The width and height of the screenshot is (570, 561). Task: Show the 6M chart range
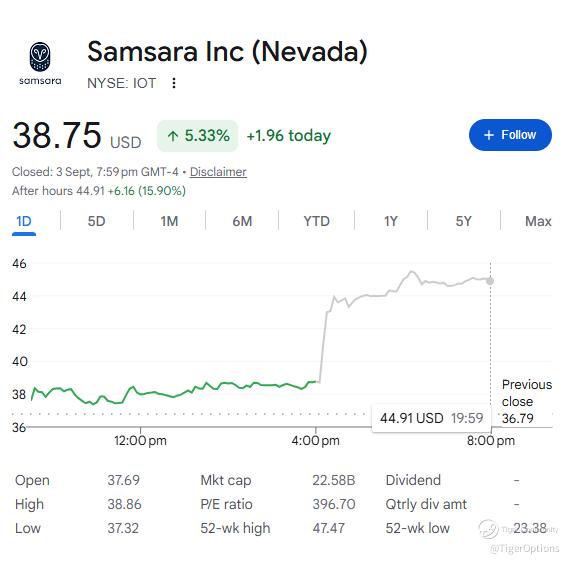[242, 221]
